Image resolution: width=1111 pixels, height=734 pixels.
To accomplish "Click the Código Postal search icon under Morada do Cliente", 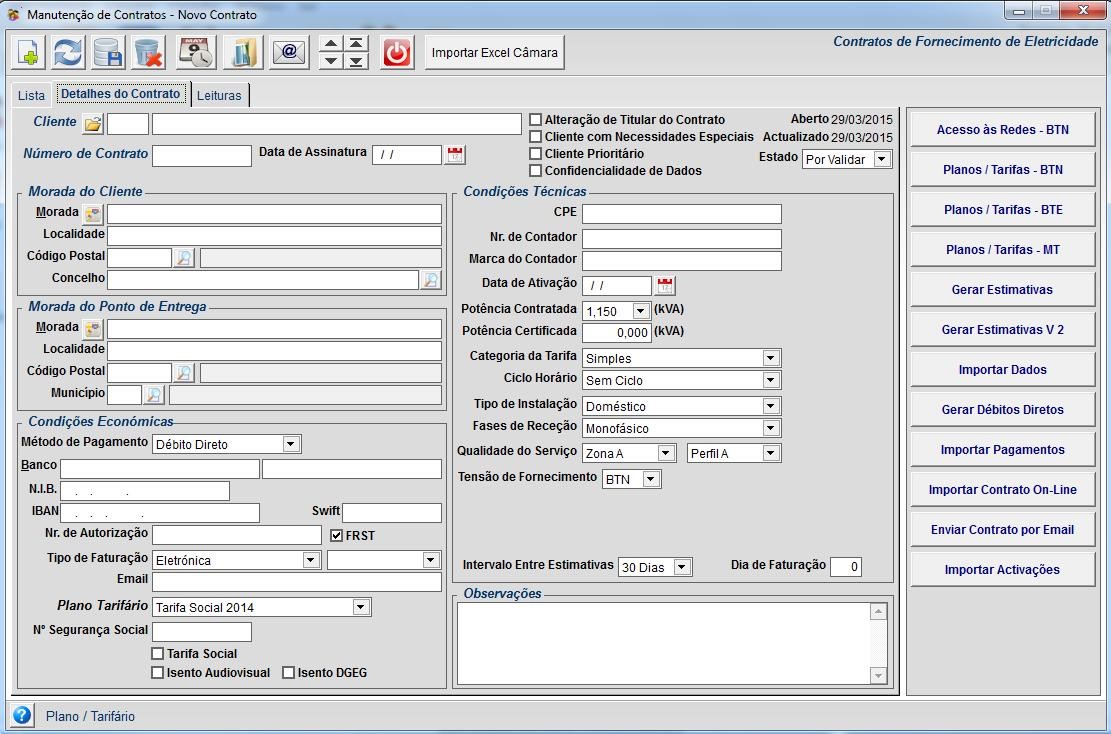I will tap(184, 258).
